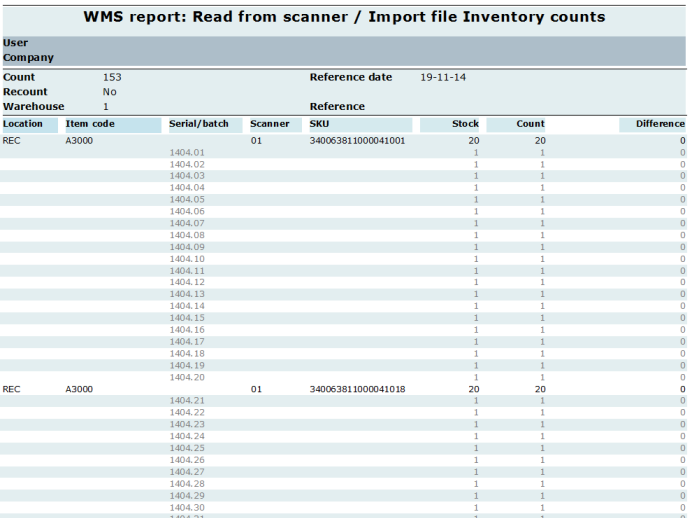Click the reference date value 19-11-14
The height and width of the screenshot is (518, 688).
(x=436, y=77)
